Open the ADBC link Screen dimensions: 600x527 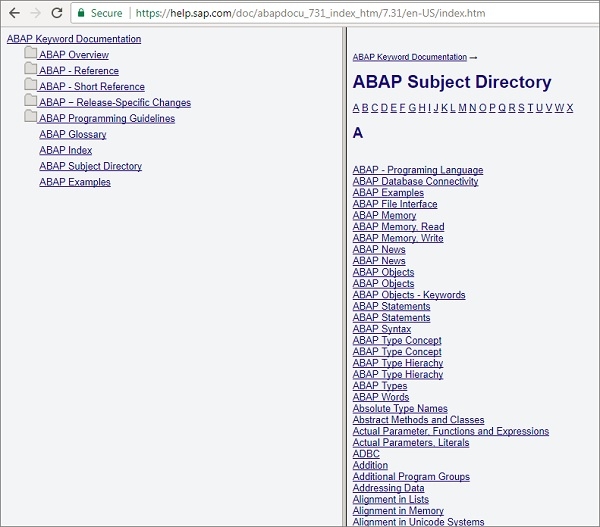click(366, 454)
